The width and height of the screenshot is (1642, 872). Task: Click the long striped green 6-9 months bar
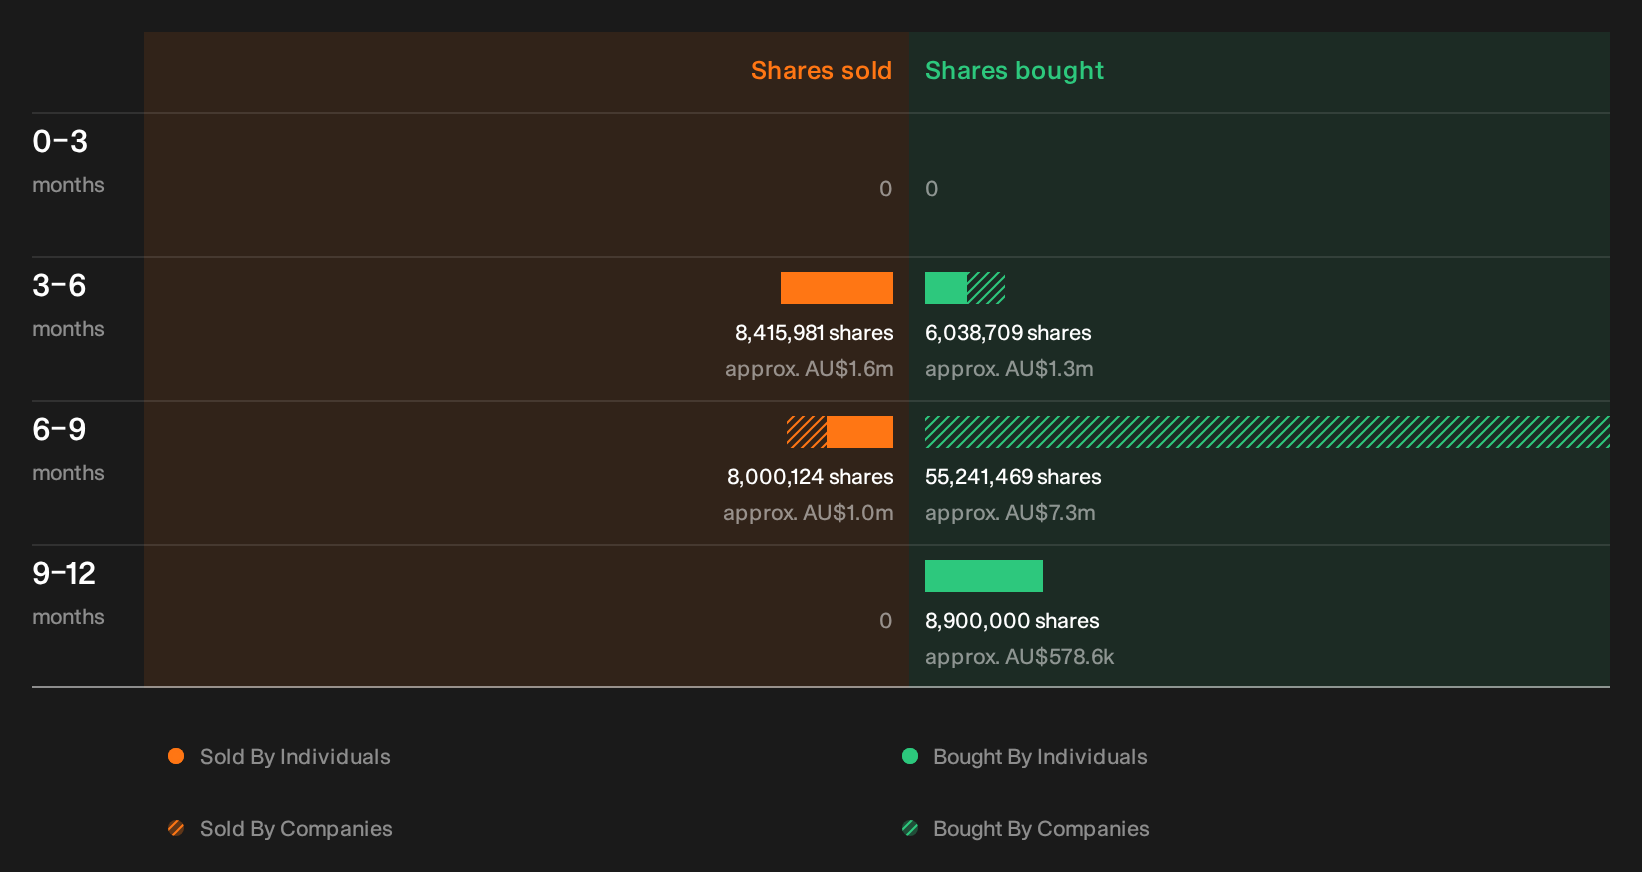click(x=1267, y=432)
